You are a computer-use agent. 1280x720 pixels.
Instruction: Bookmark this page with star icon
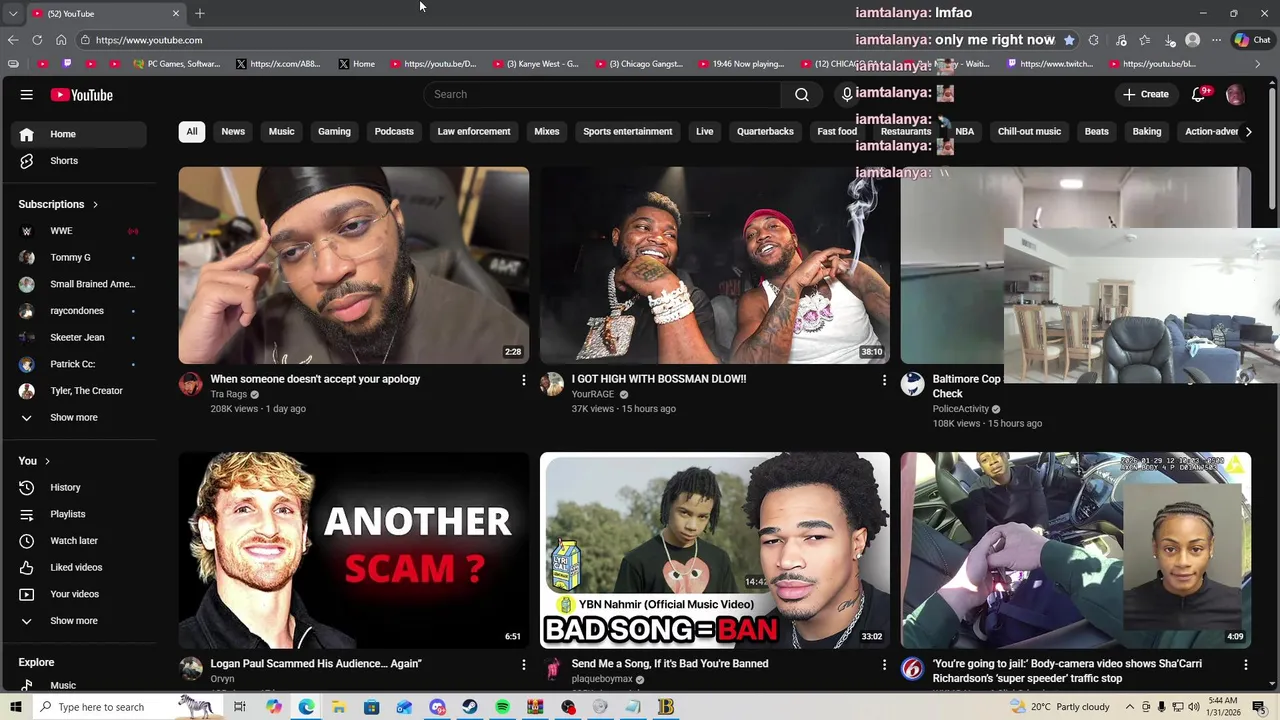(1069, 40)
